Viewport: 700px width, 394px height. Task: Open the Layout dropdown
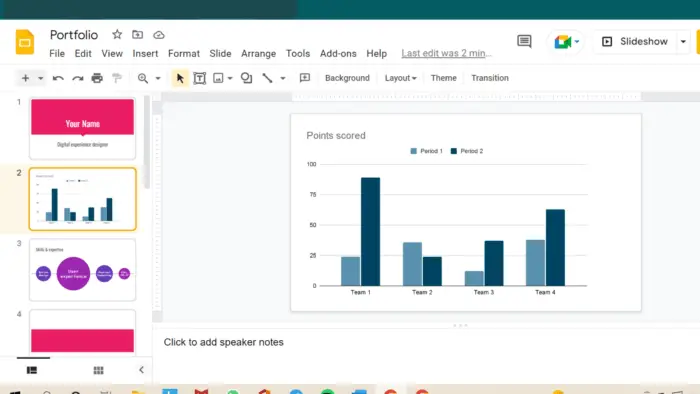pyautogui.click(x=400, y=78)
